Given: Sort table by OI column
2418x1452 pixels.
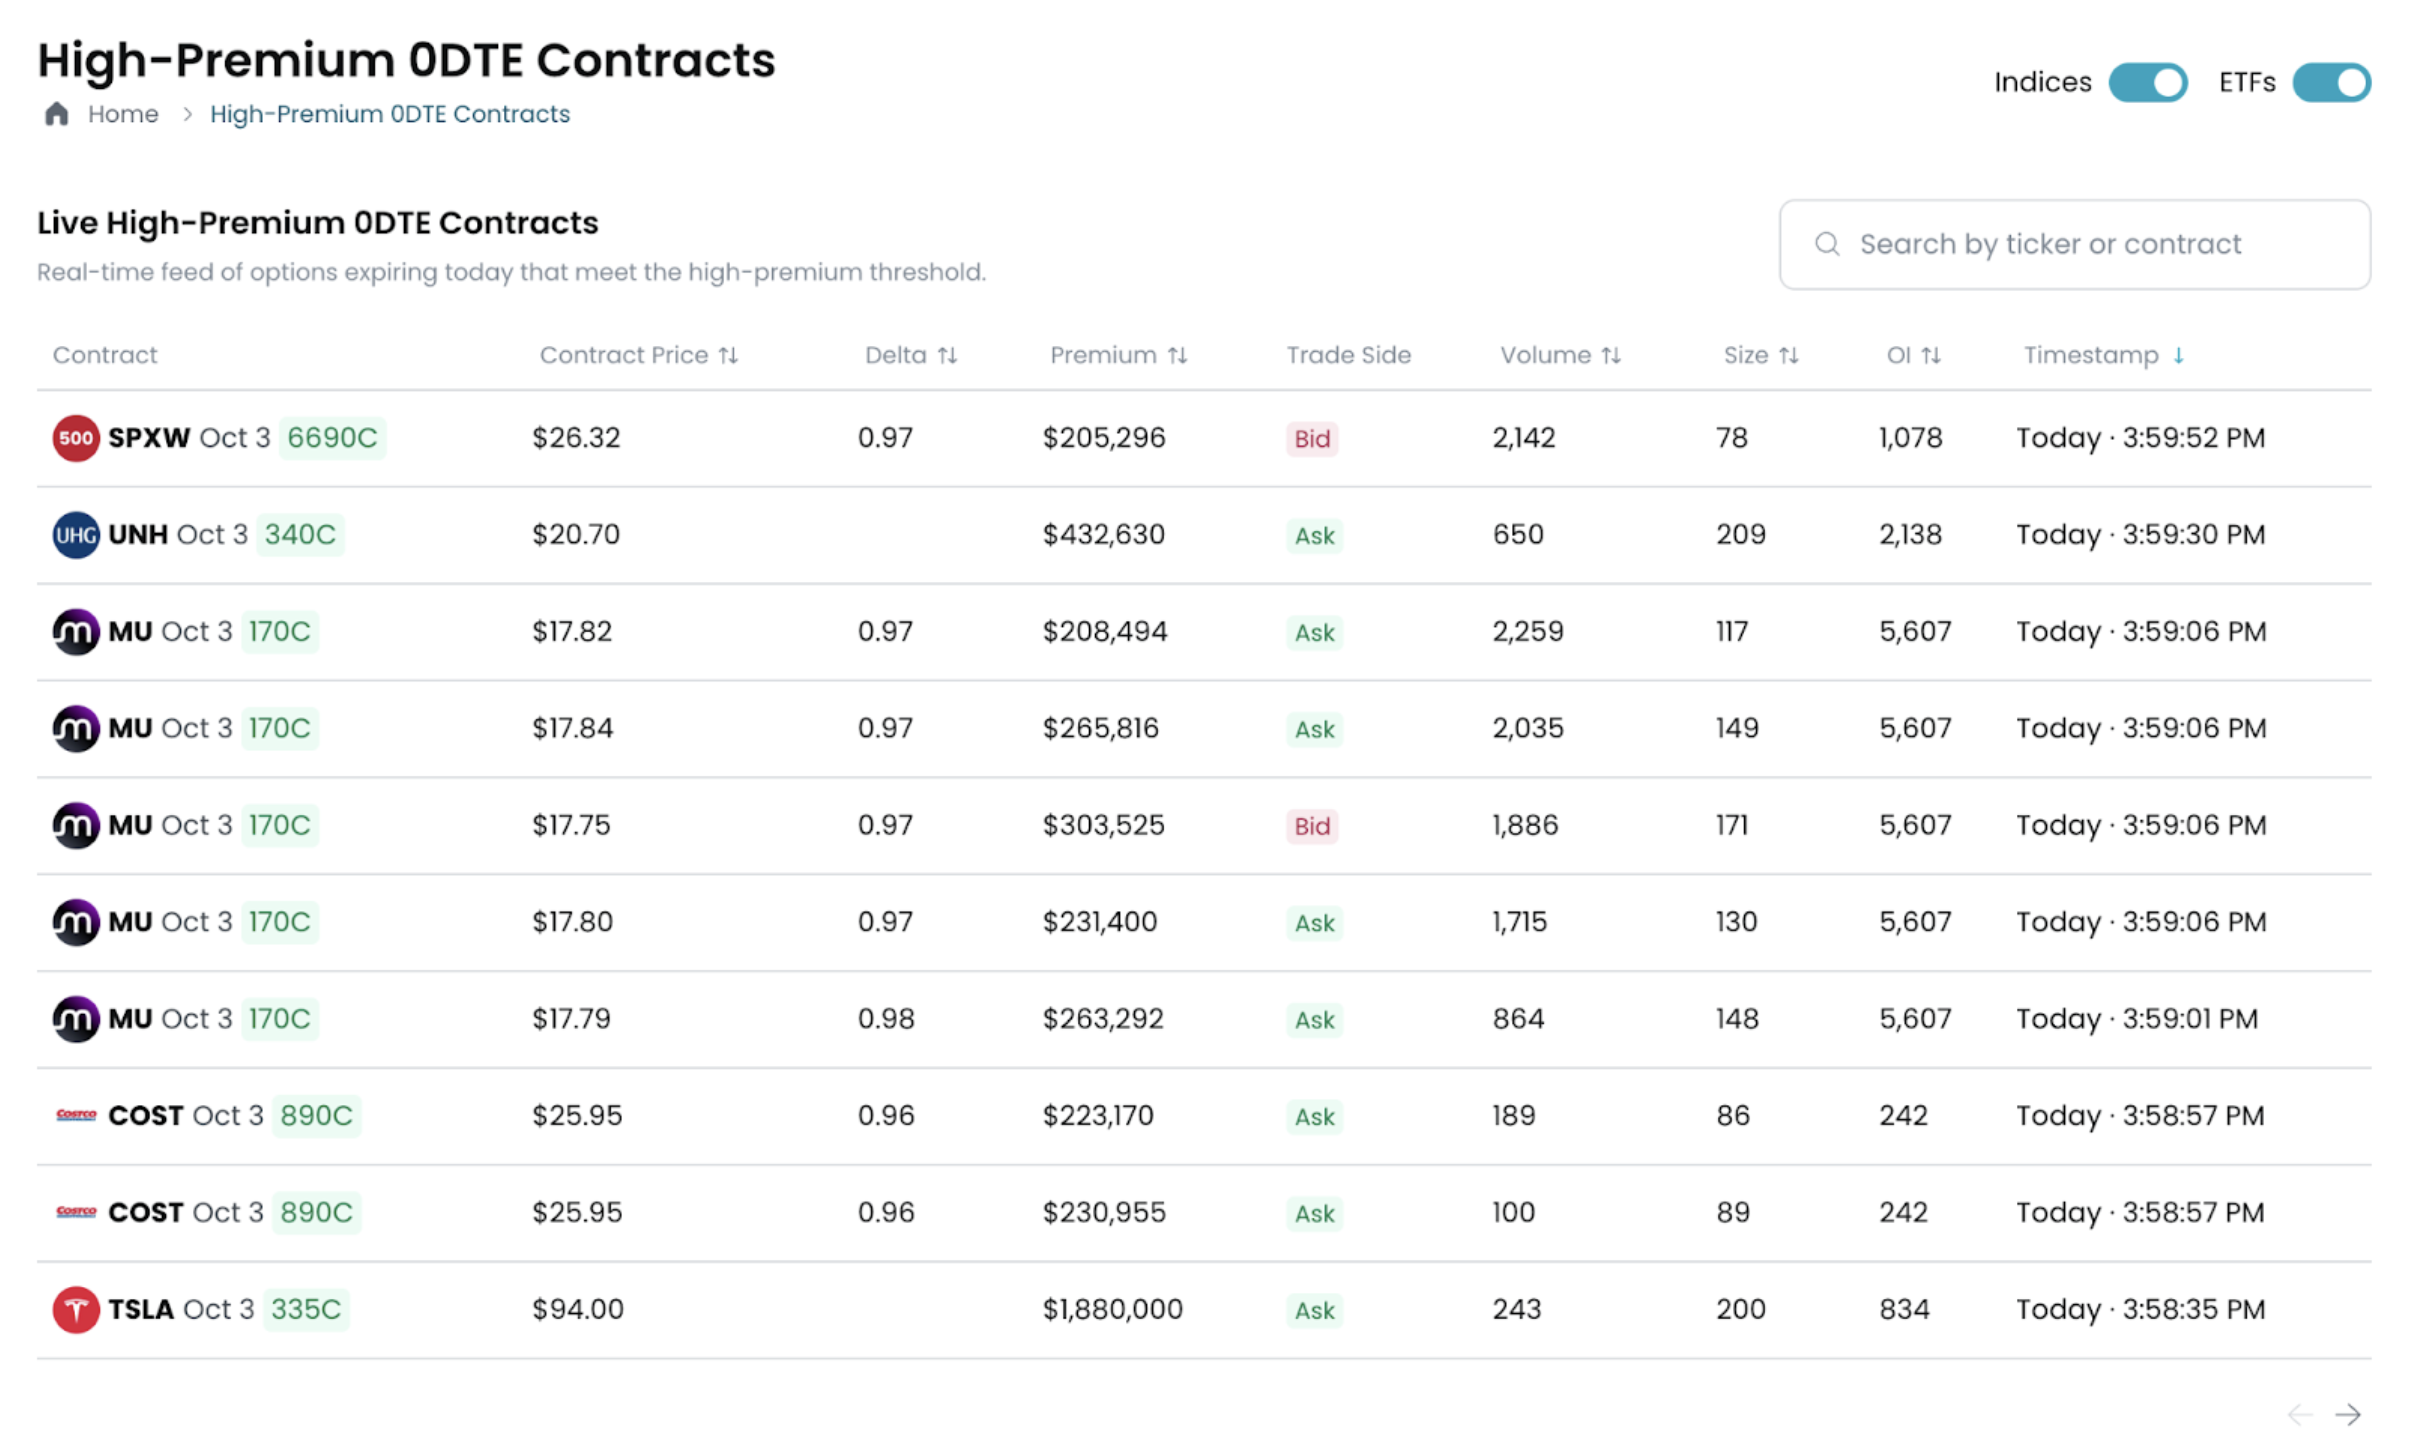Looking at the screenshot, I should [x=1913, y=355].
